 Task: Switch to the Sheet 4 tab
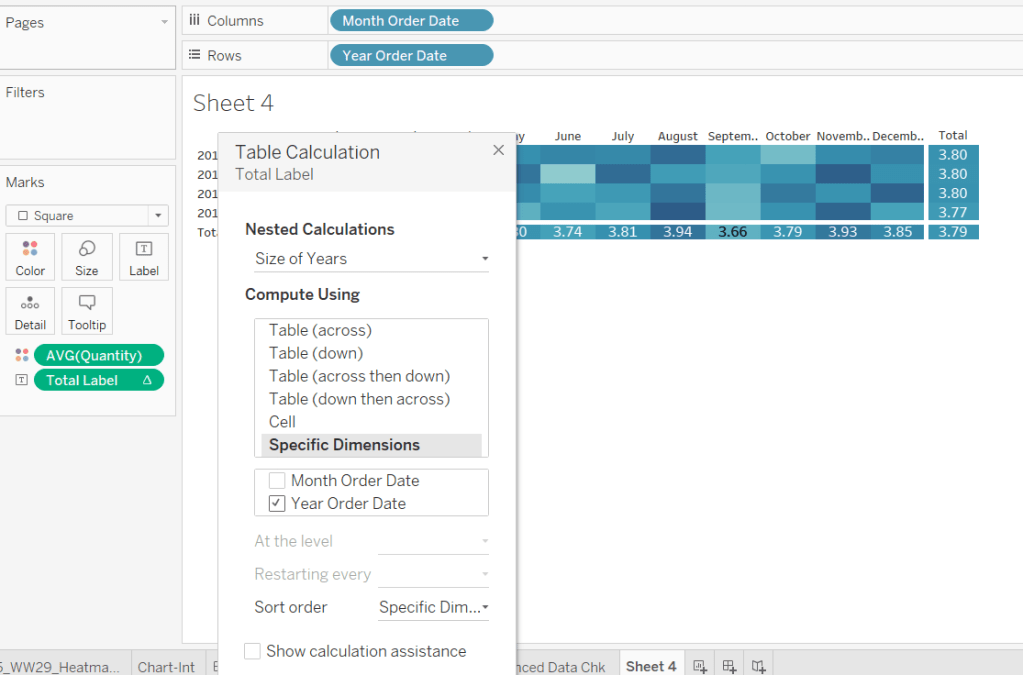(650, 666)
